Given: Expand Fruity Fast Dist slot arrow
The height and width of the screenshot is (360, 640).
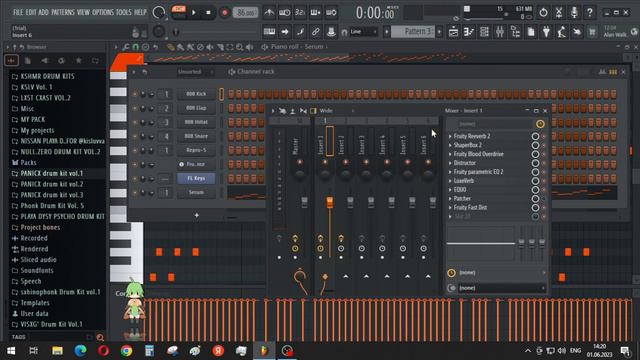Looking at the screenshot, I should coord(450,207).
